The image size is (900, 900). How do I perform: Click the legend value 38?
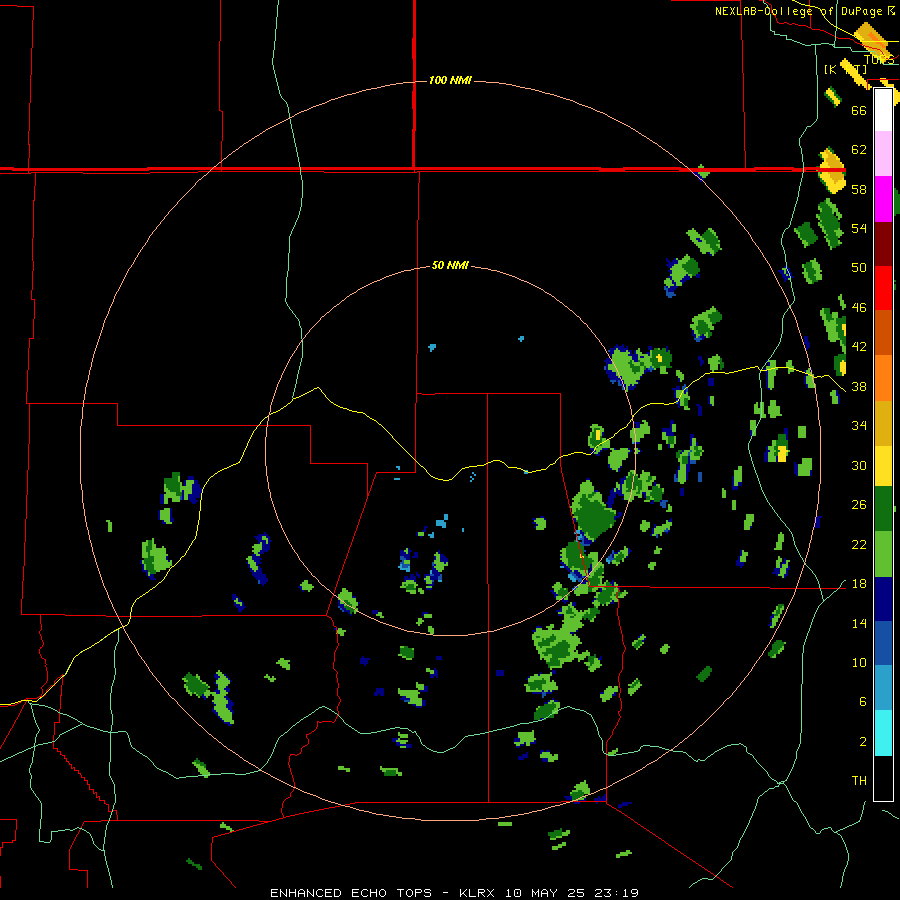coord(859,386)
